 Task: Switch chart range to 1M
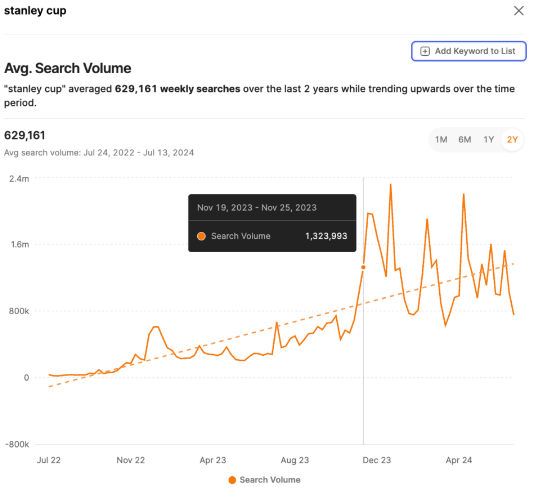tap(441, 140)
